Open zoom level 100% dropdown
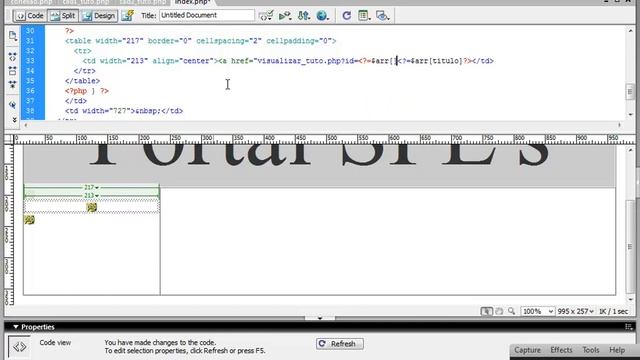The width and height of the screenshot is (640, 360). click(x=538, y=311)
